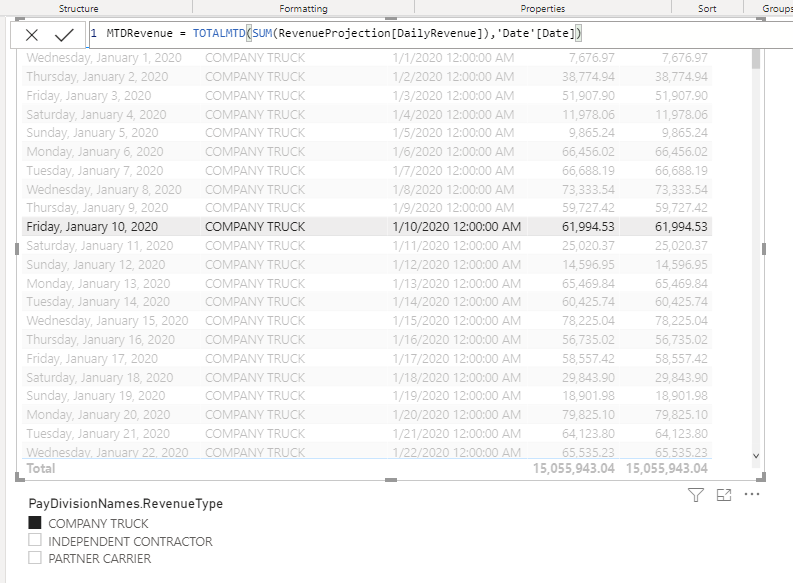
Task: Open the visual filter funnel icon
Action: click(x=696, y=495)
